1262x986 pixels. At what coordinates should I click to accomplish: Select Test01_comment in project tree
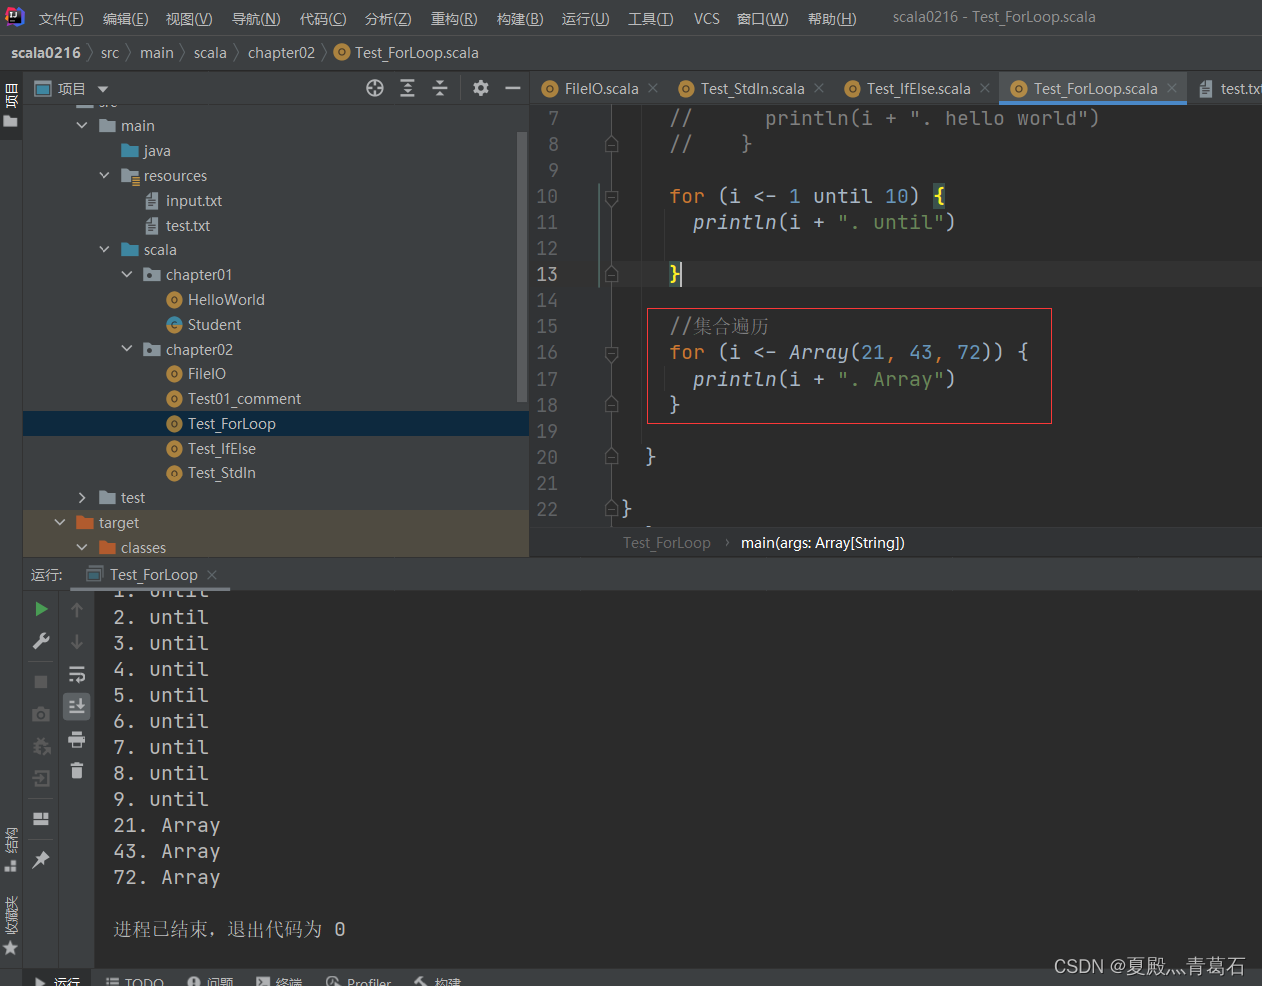coord(244,399)
